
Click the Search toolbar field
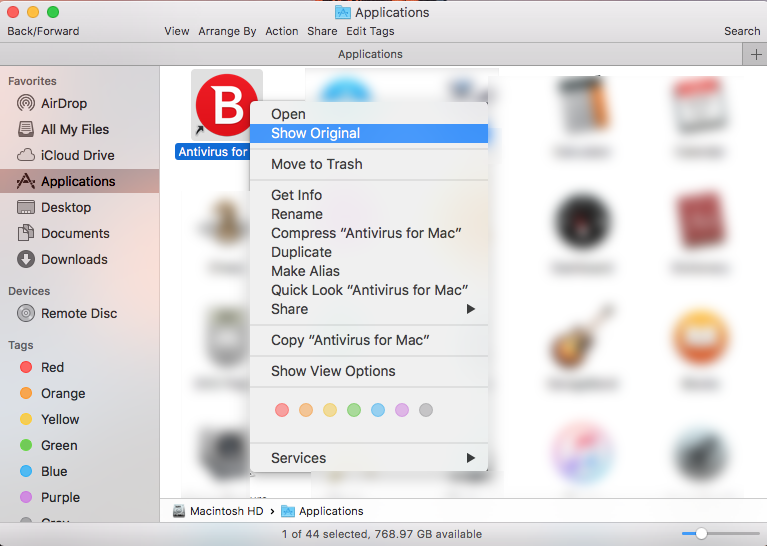[x=742, y=31]
